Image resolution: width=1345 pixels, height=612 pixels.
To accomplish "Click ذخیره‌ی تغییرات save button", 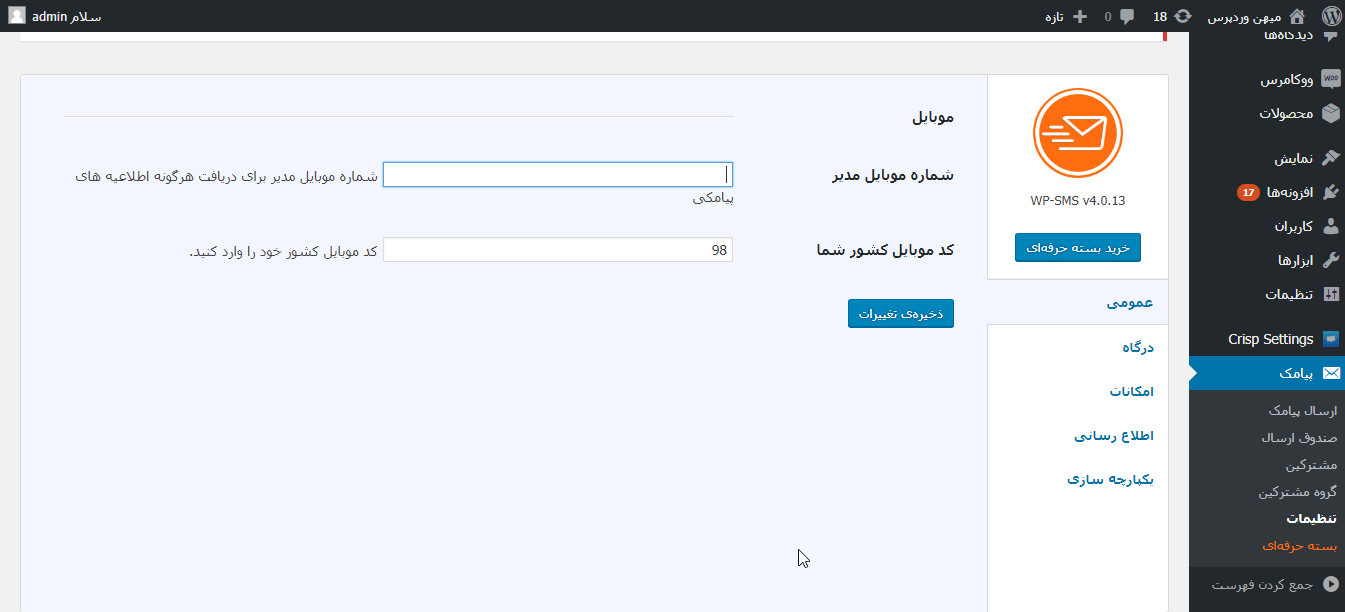I will tap(901, 313).
